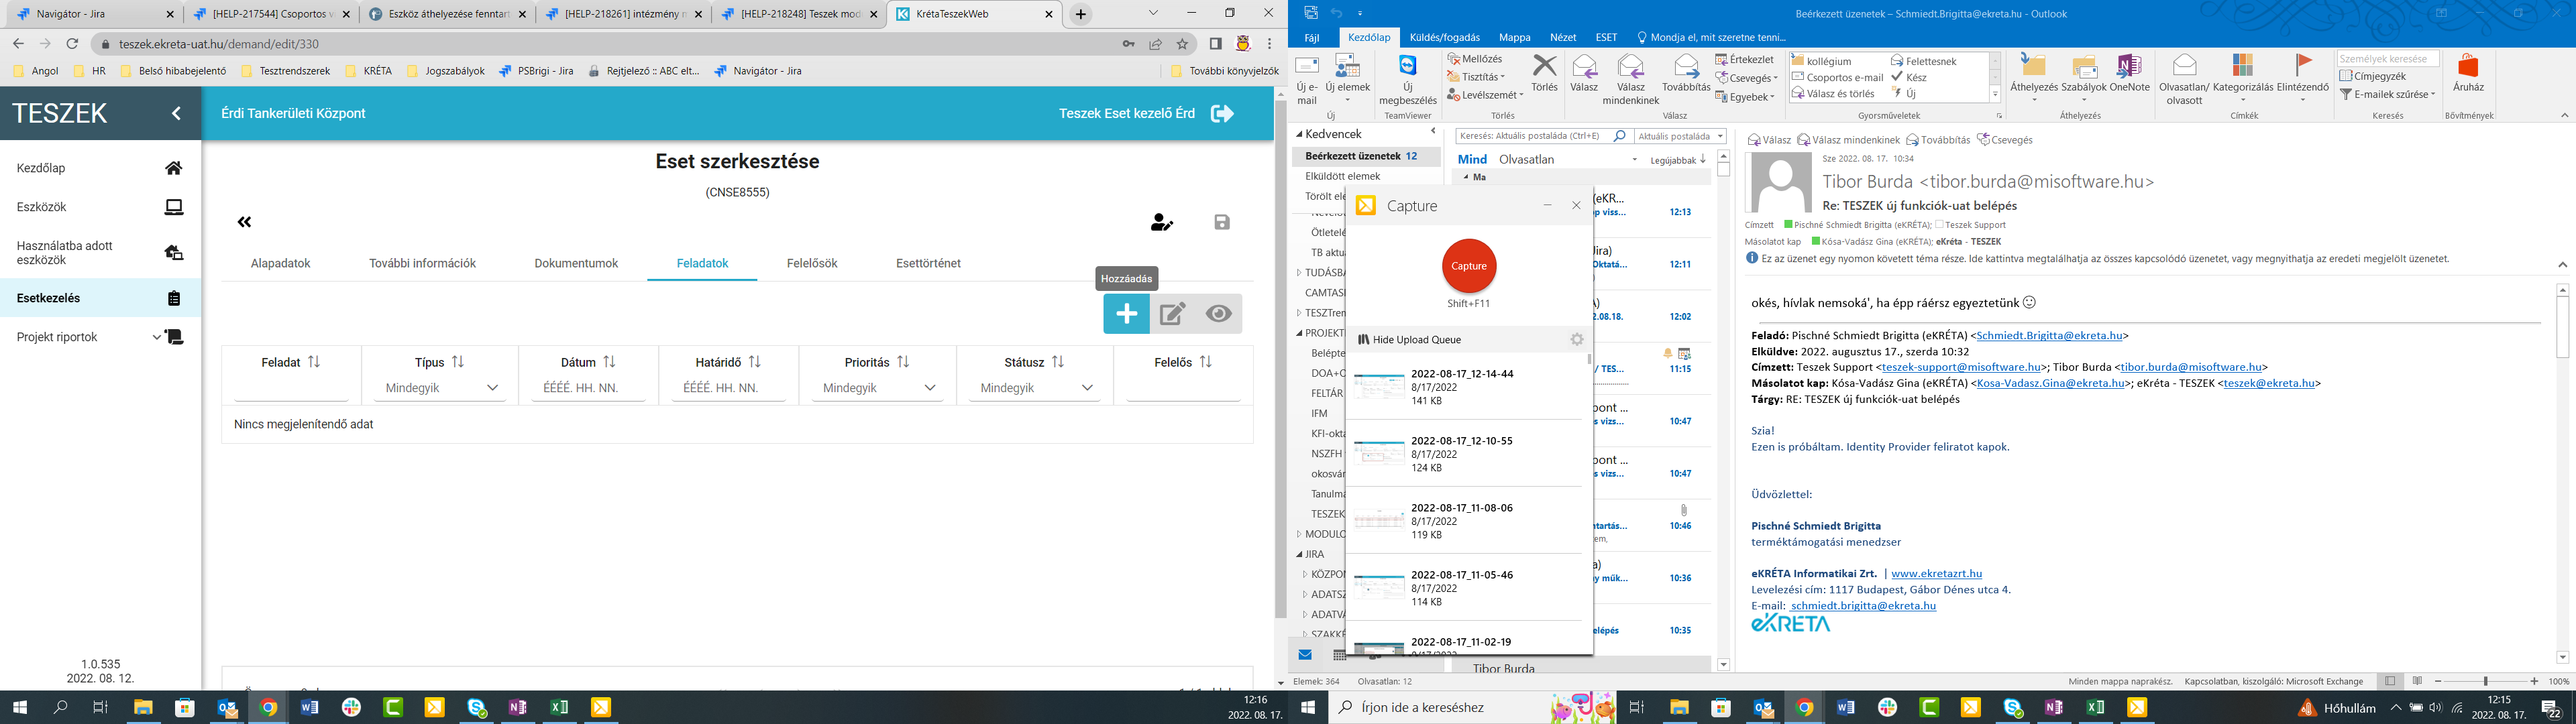The image size is (2576, 724).
Task: Click the logout icon beside Teszek Eset kezelő Érd
Action: (1222, 113)
